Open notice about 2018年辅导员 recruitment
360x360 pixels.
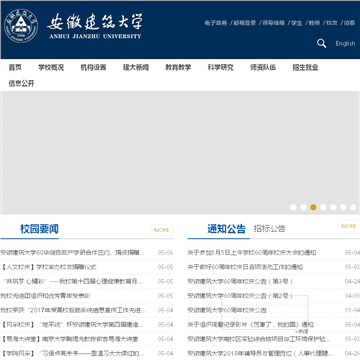[x=260, y=353]
